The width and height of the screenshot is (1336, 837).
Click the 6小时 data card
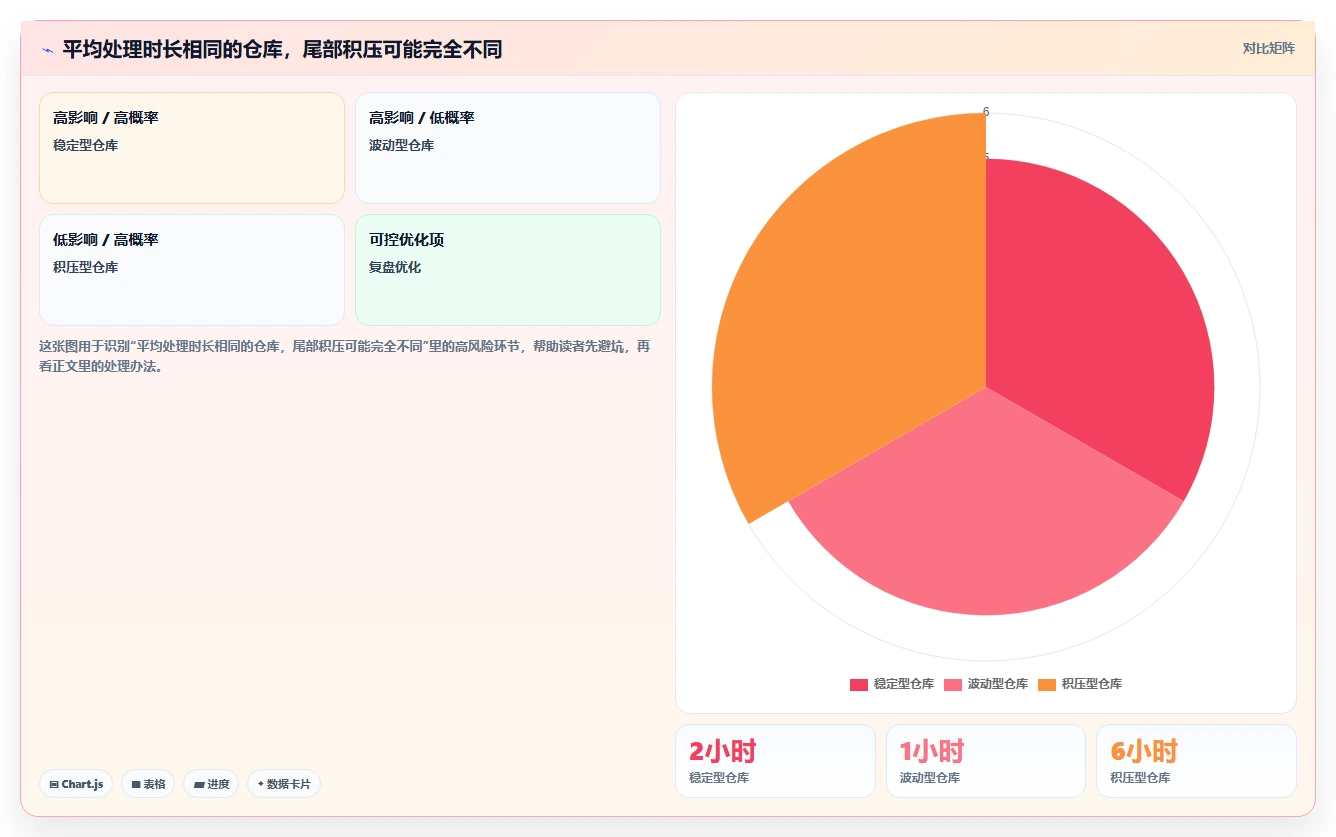point(1196,761)
